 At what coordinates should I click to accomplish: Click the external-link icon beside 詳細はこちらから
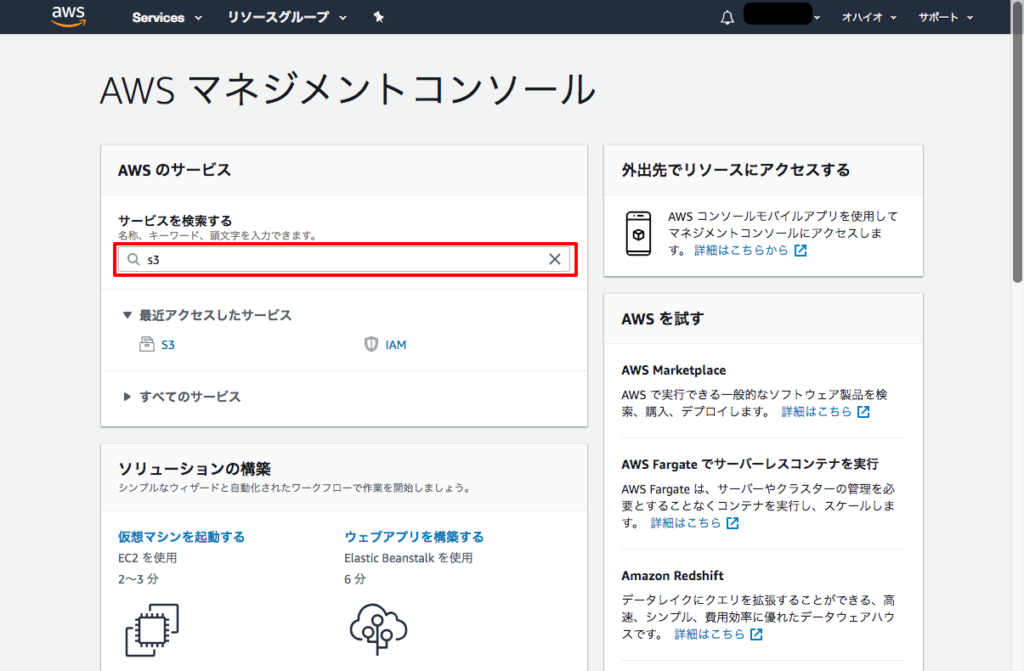coord(801,250)
